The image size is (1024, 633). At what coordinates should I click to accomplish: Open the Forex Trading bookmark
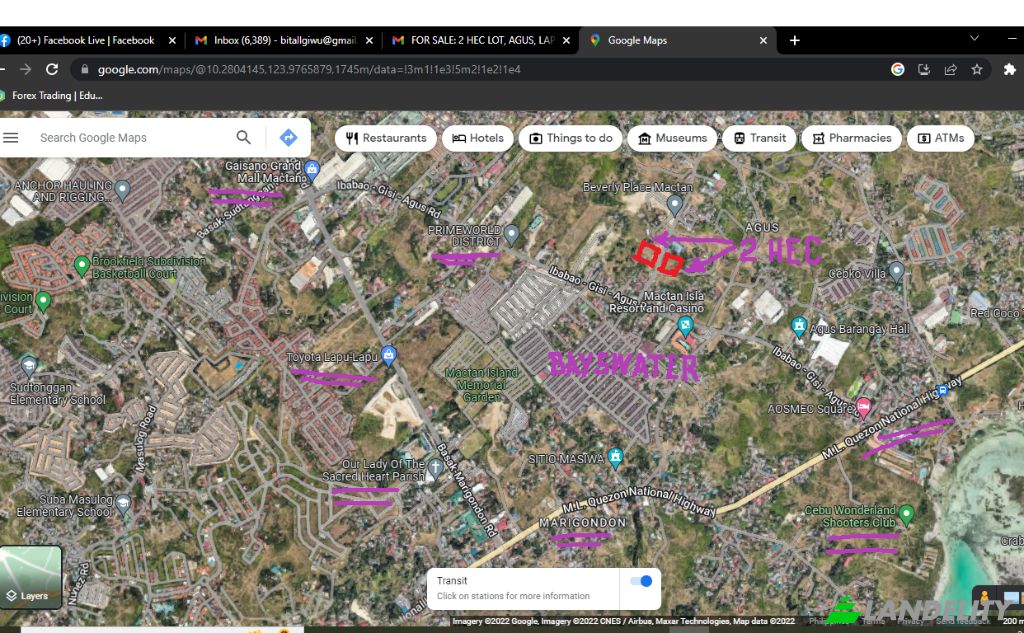pyautogui.click(x=55, y=96)
